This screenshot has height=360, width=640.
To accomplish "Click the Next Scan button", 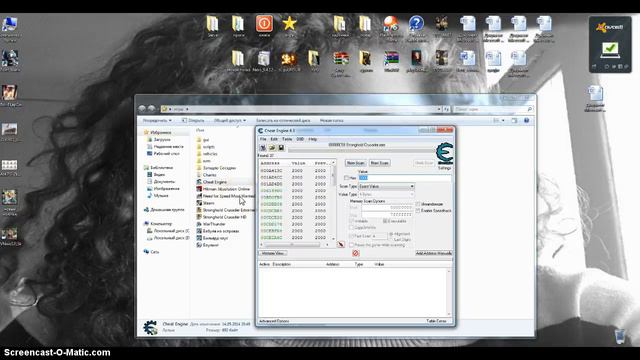I will coord(380,163).
